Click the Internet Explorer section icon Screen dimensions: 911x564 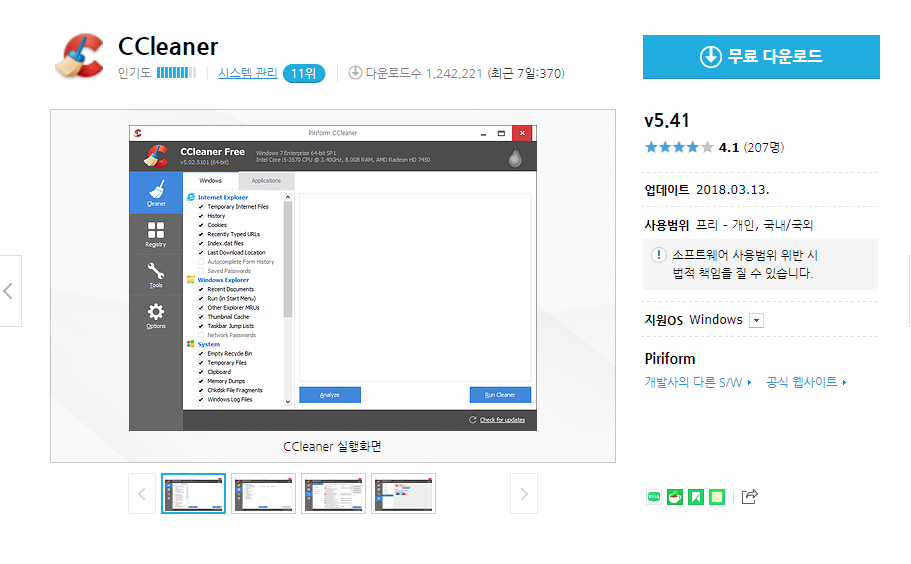191,197
